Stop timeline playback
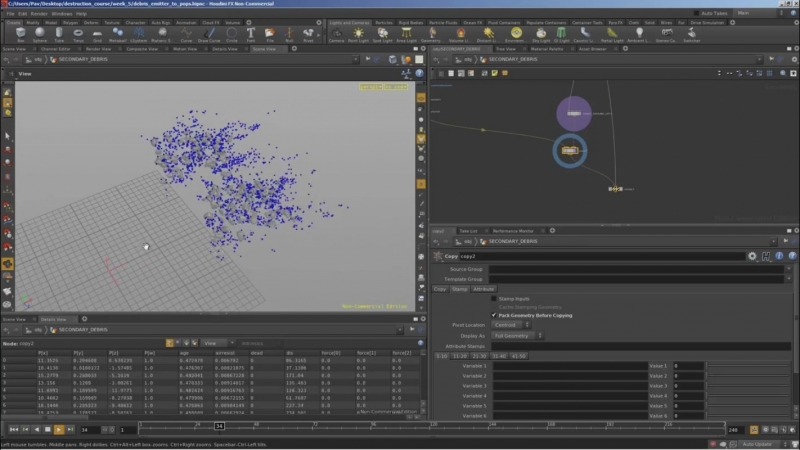Viewport: 800px width, 450px height. [x=47, y=430]
